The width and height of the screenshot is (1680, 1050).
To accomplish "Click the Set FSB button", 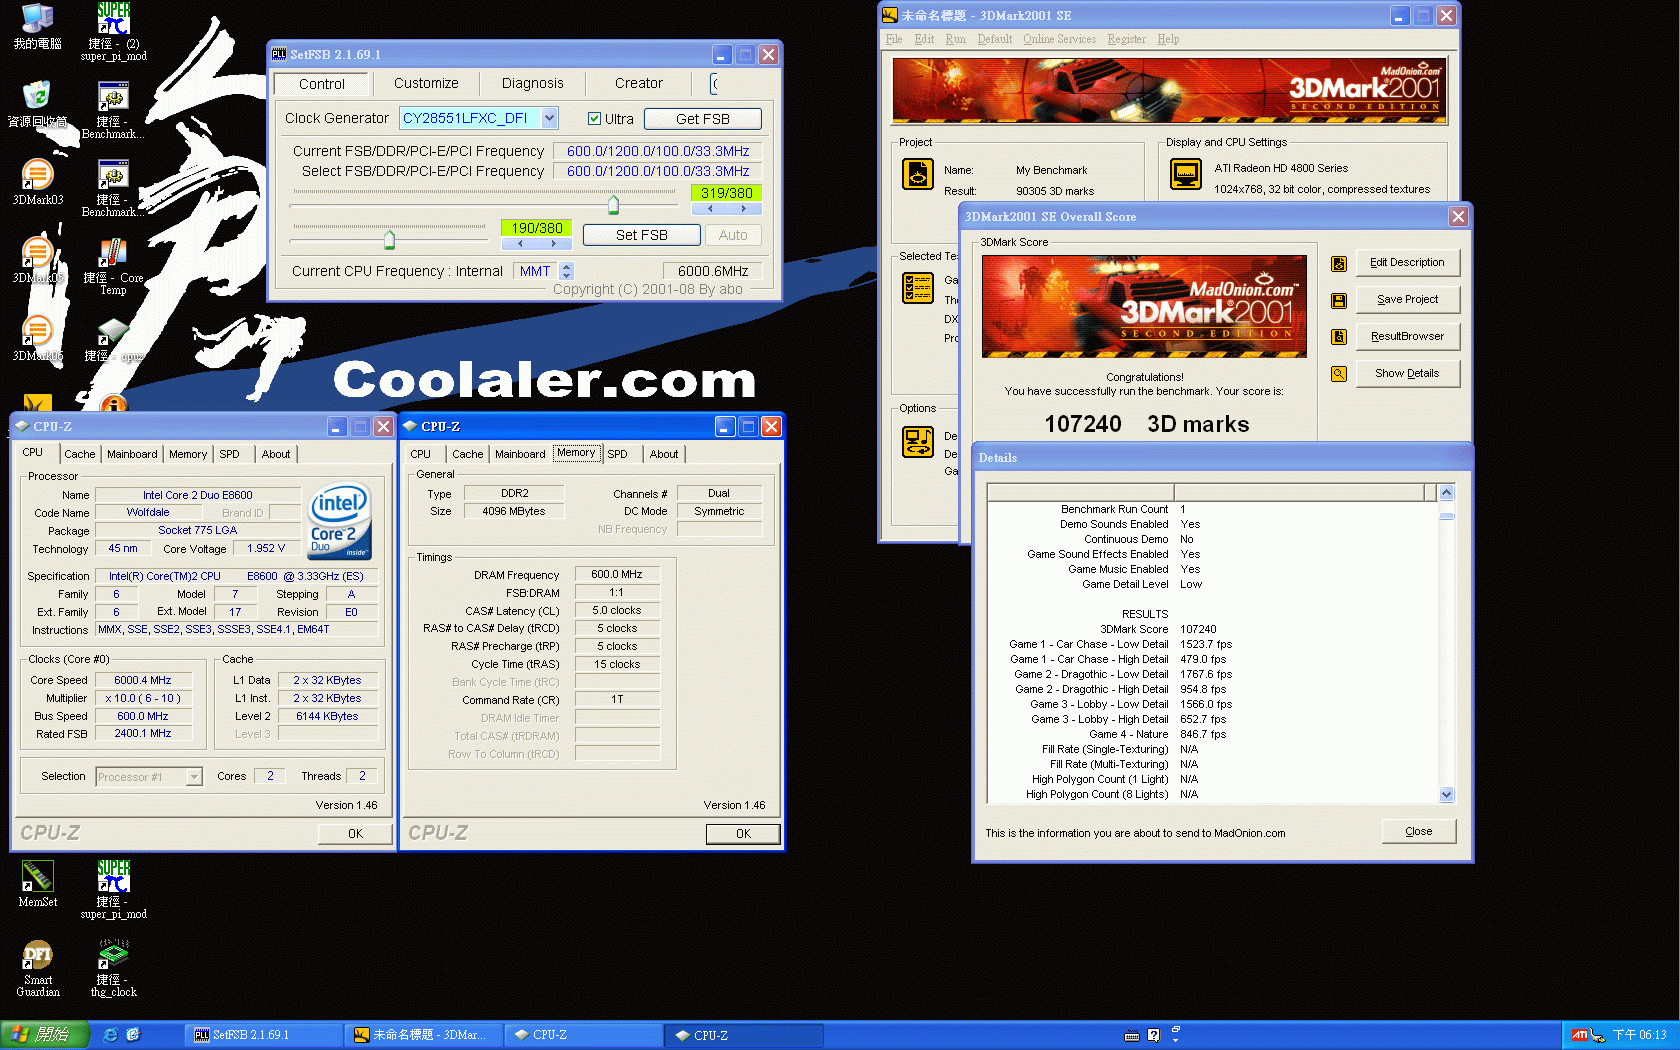I will 641,235.
